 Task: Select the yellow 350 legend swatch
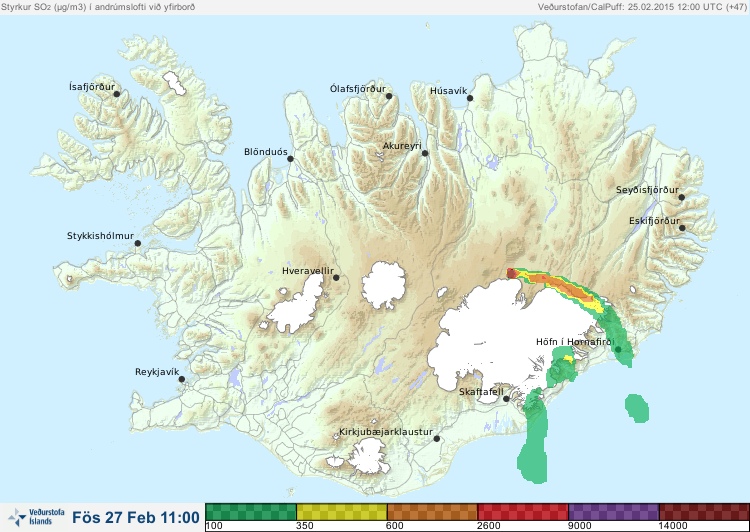coord(342,512)
